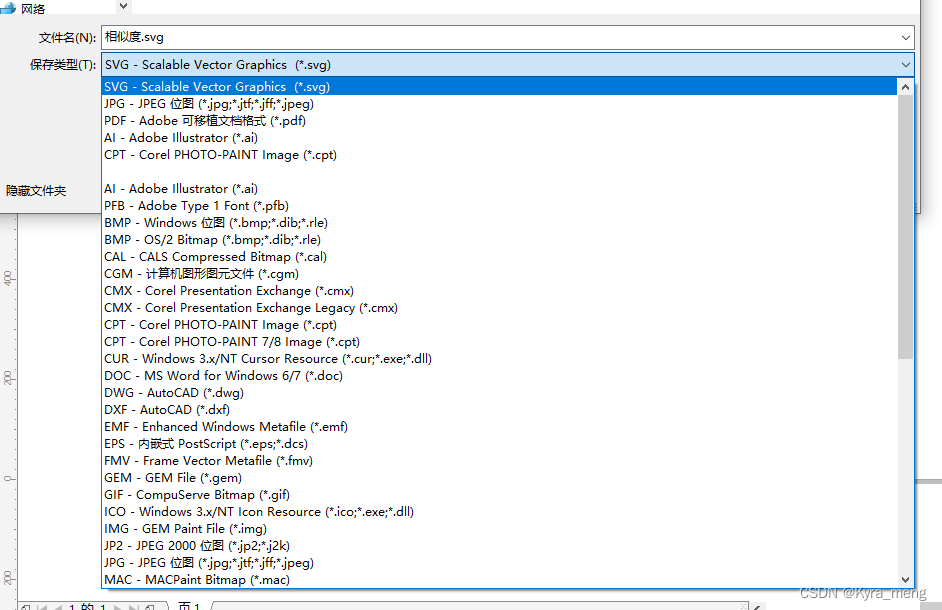
Task: Open the 文件名 dropdown arrow
Action: click(x=905, y=38)
